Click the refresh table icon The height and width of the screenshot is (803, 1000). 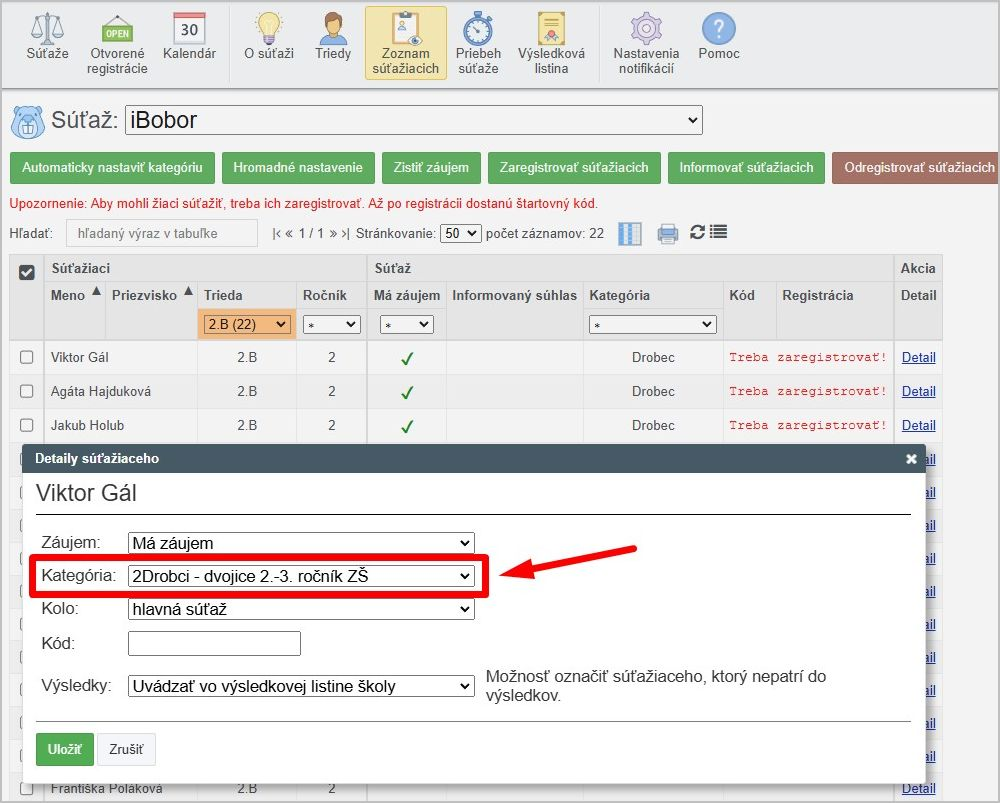697,232
